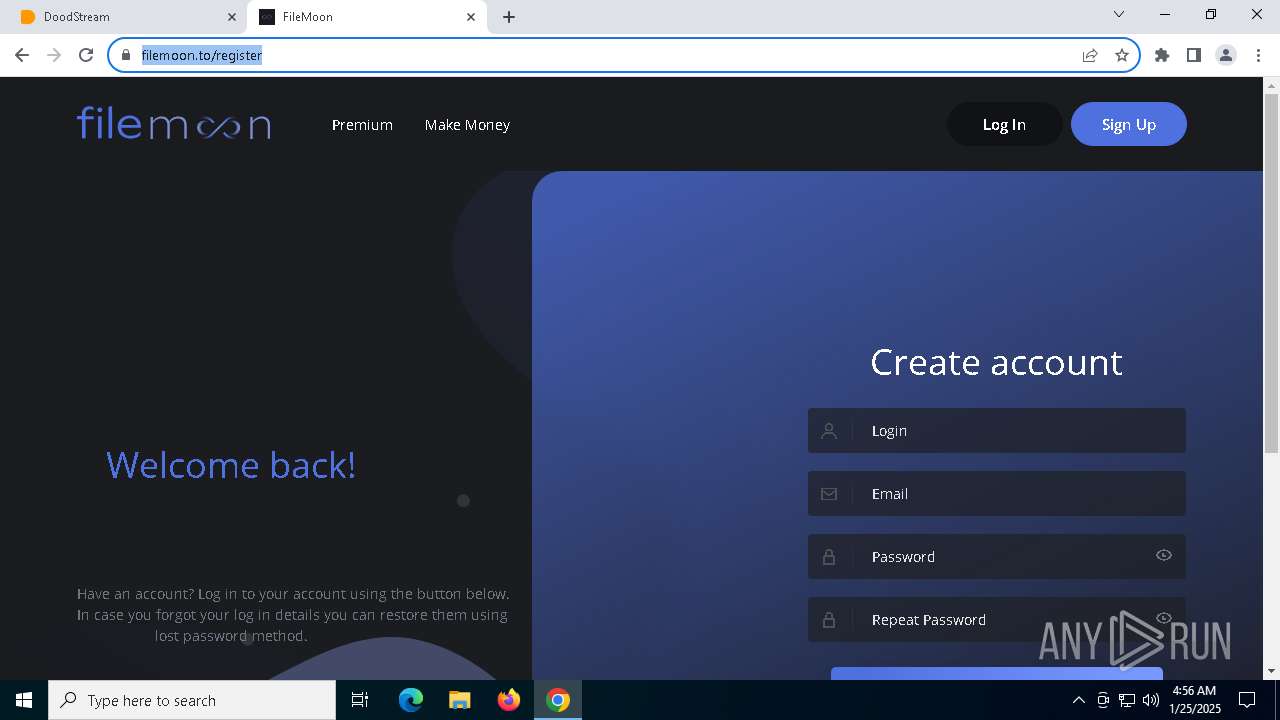Click the browser forward arrow

coord(54,55)
